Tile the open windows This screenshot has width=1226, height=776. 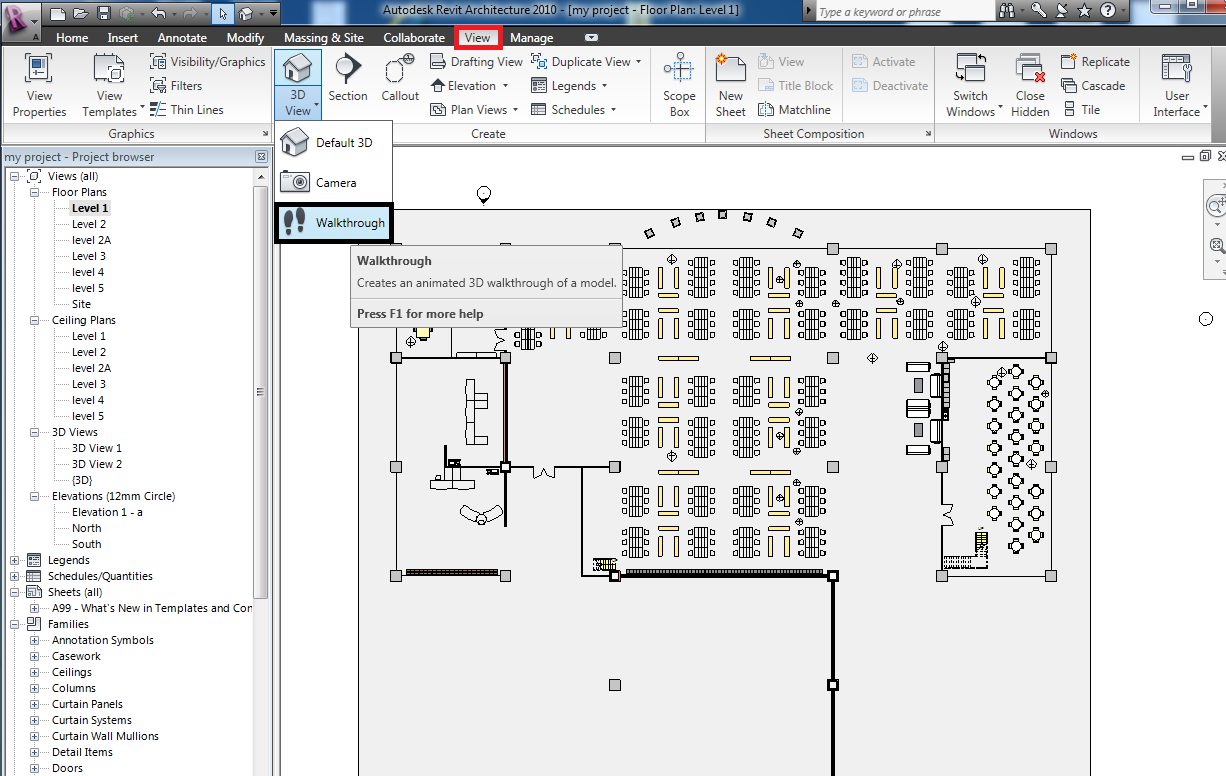[1080, 110]
